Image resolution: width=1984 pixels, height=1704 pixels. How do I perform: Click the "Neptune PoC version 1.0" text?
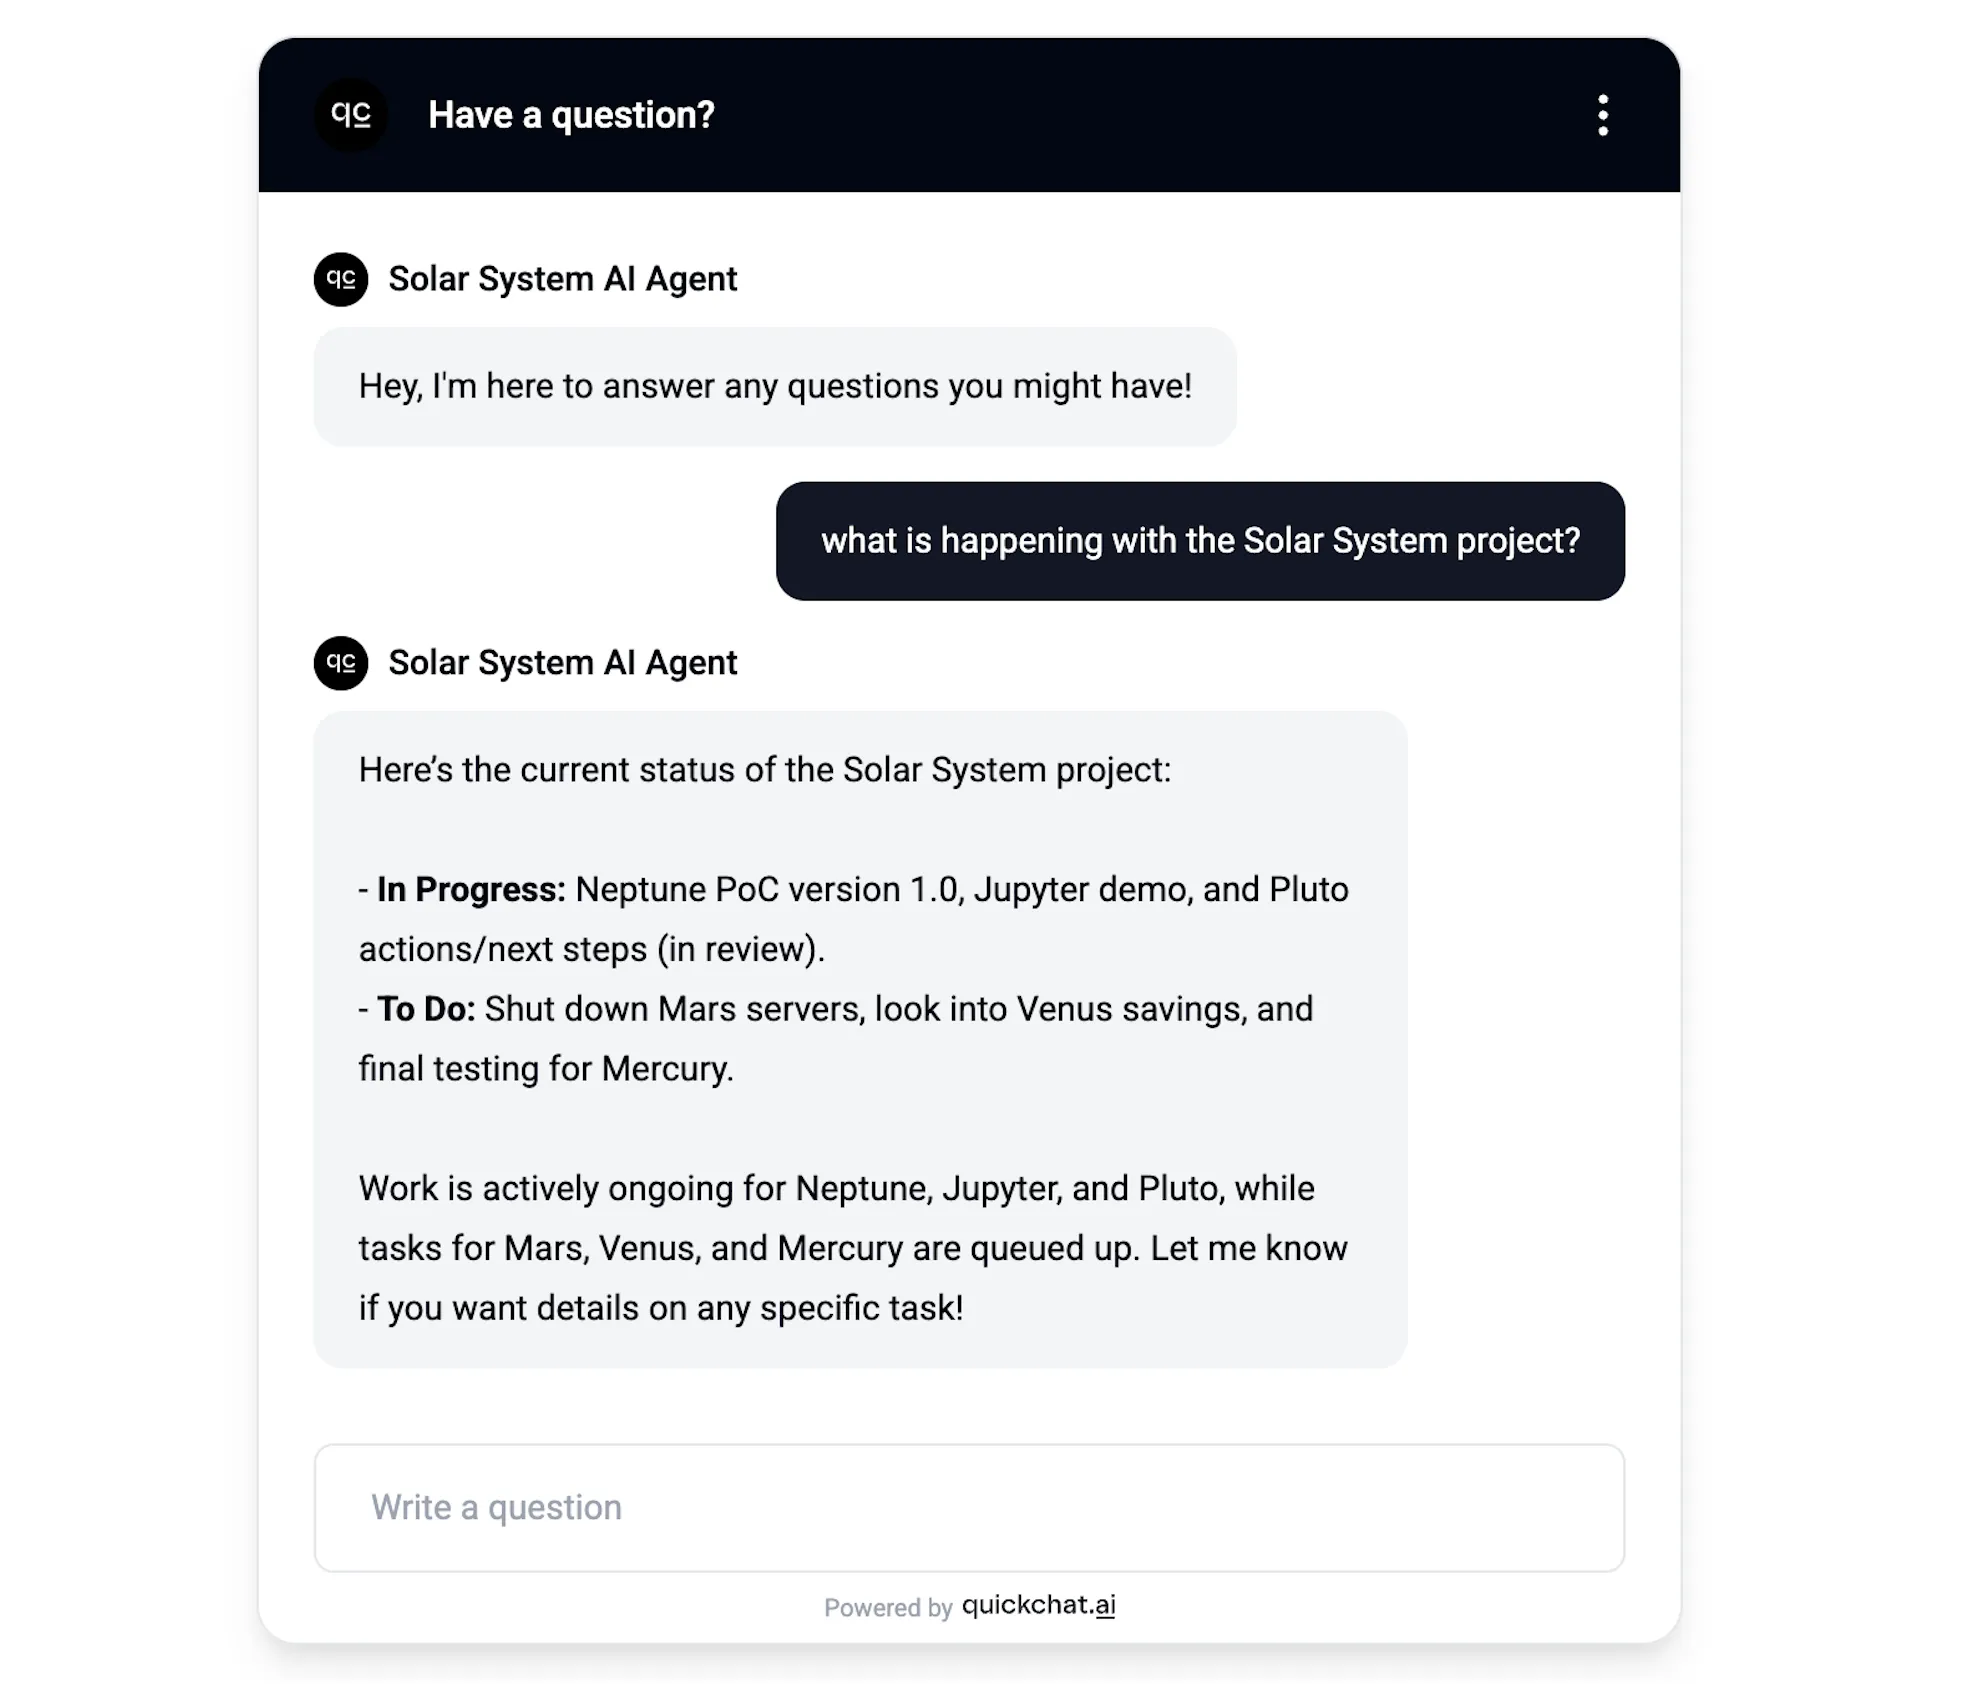768,890
